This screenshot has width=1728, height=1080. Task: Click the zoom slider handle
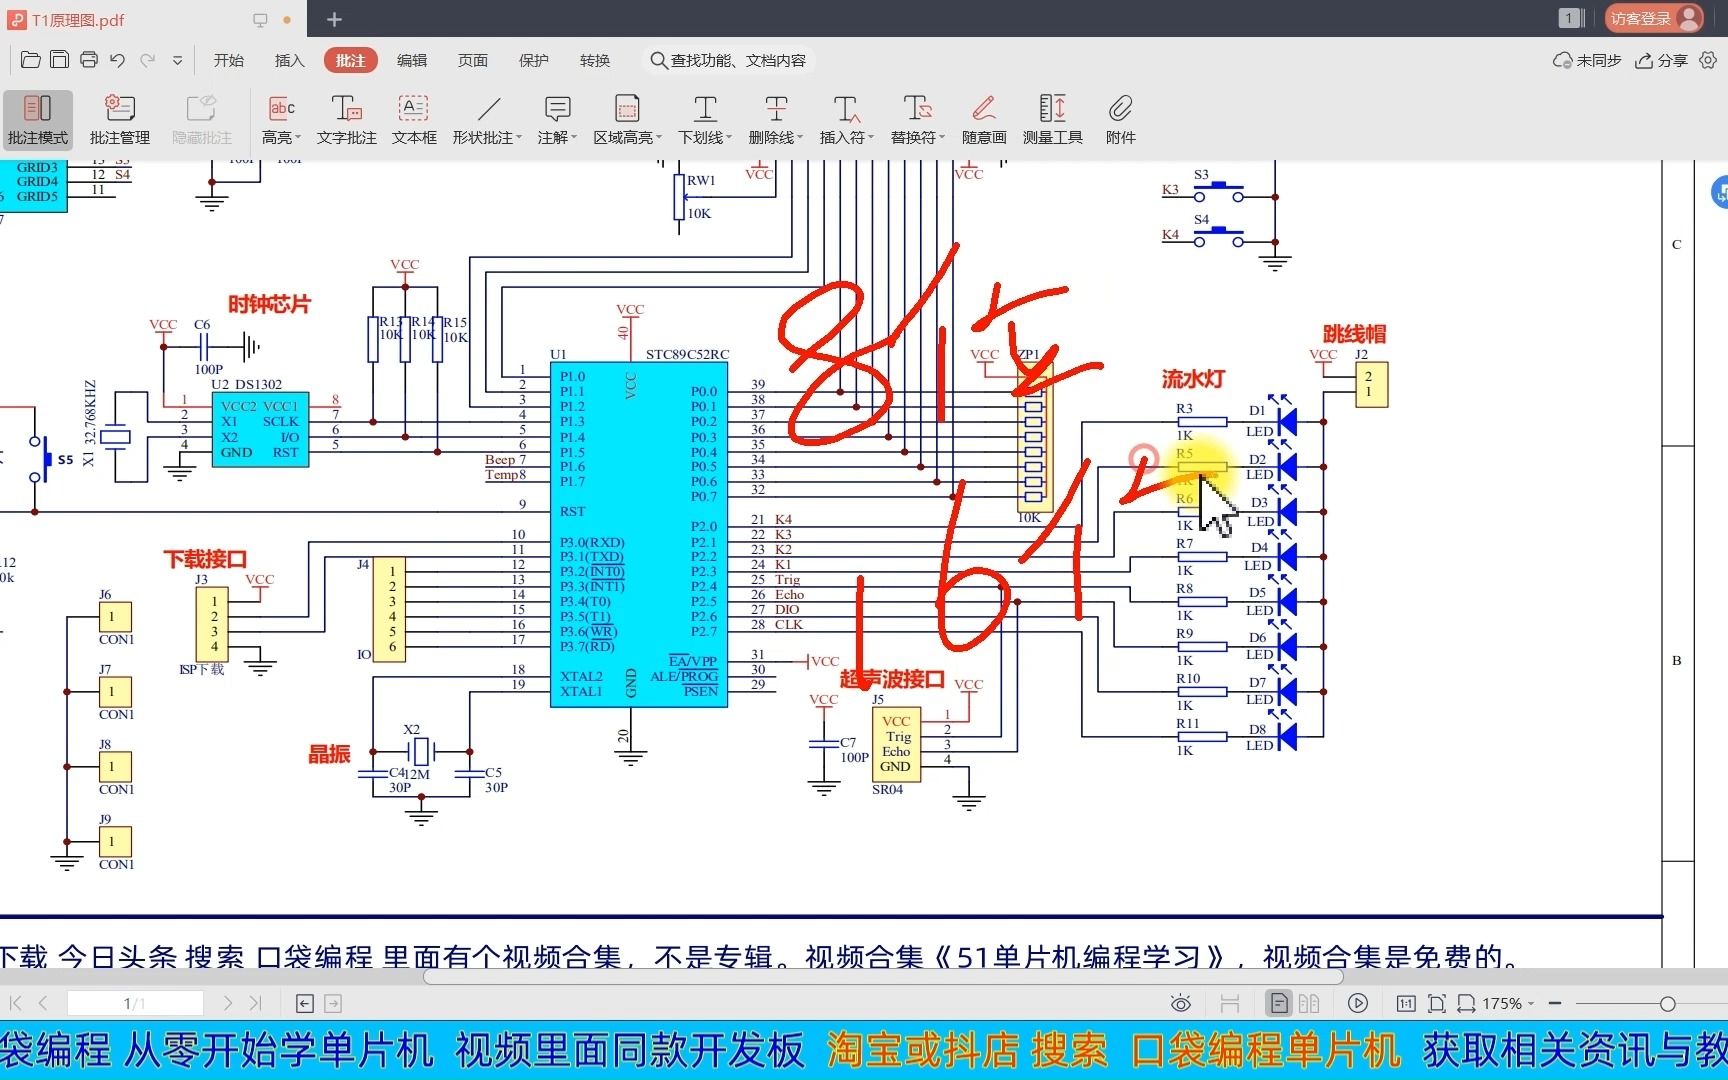(x=1668, y=1003)
